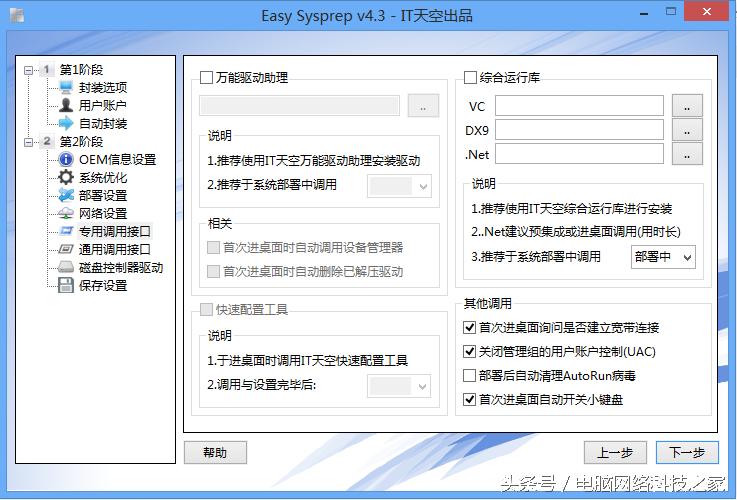
Task: Minimize the Easy Sysprep window
Action: 644,12
